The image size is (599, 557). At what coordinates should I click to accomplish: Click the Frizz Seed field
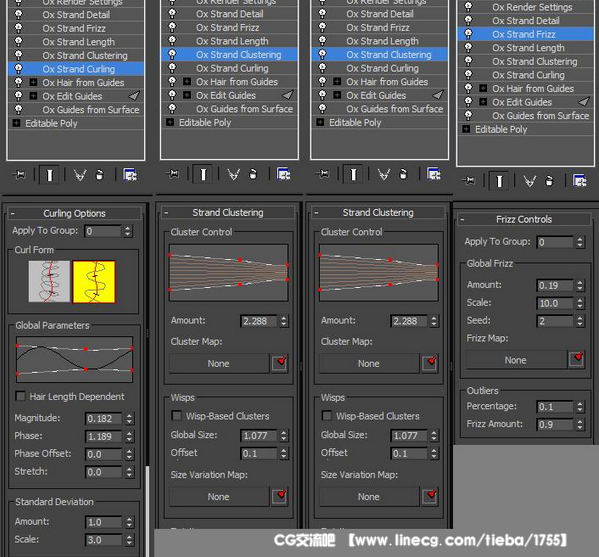tap(555, 321)
